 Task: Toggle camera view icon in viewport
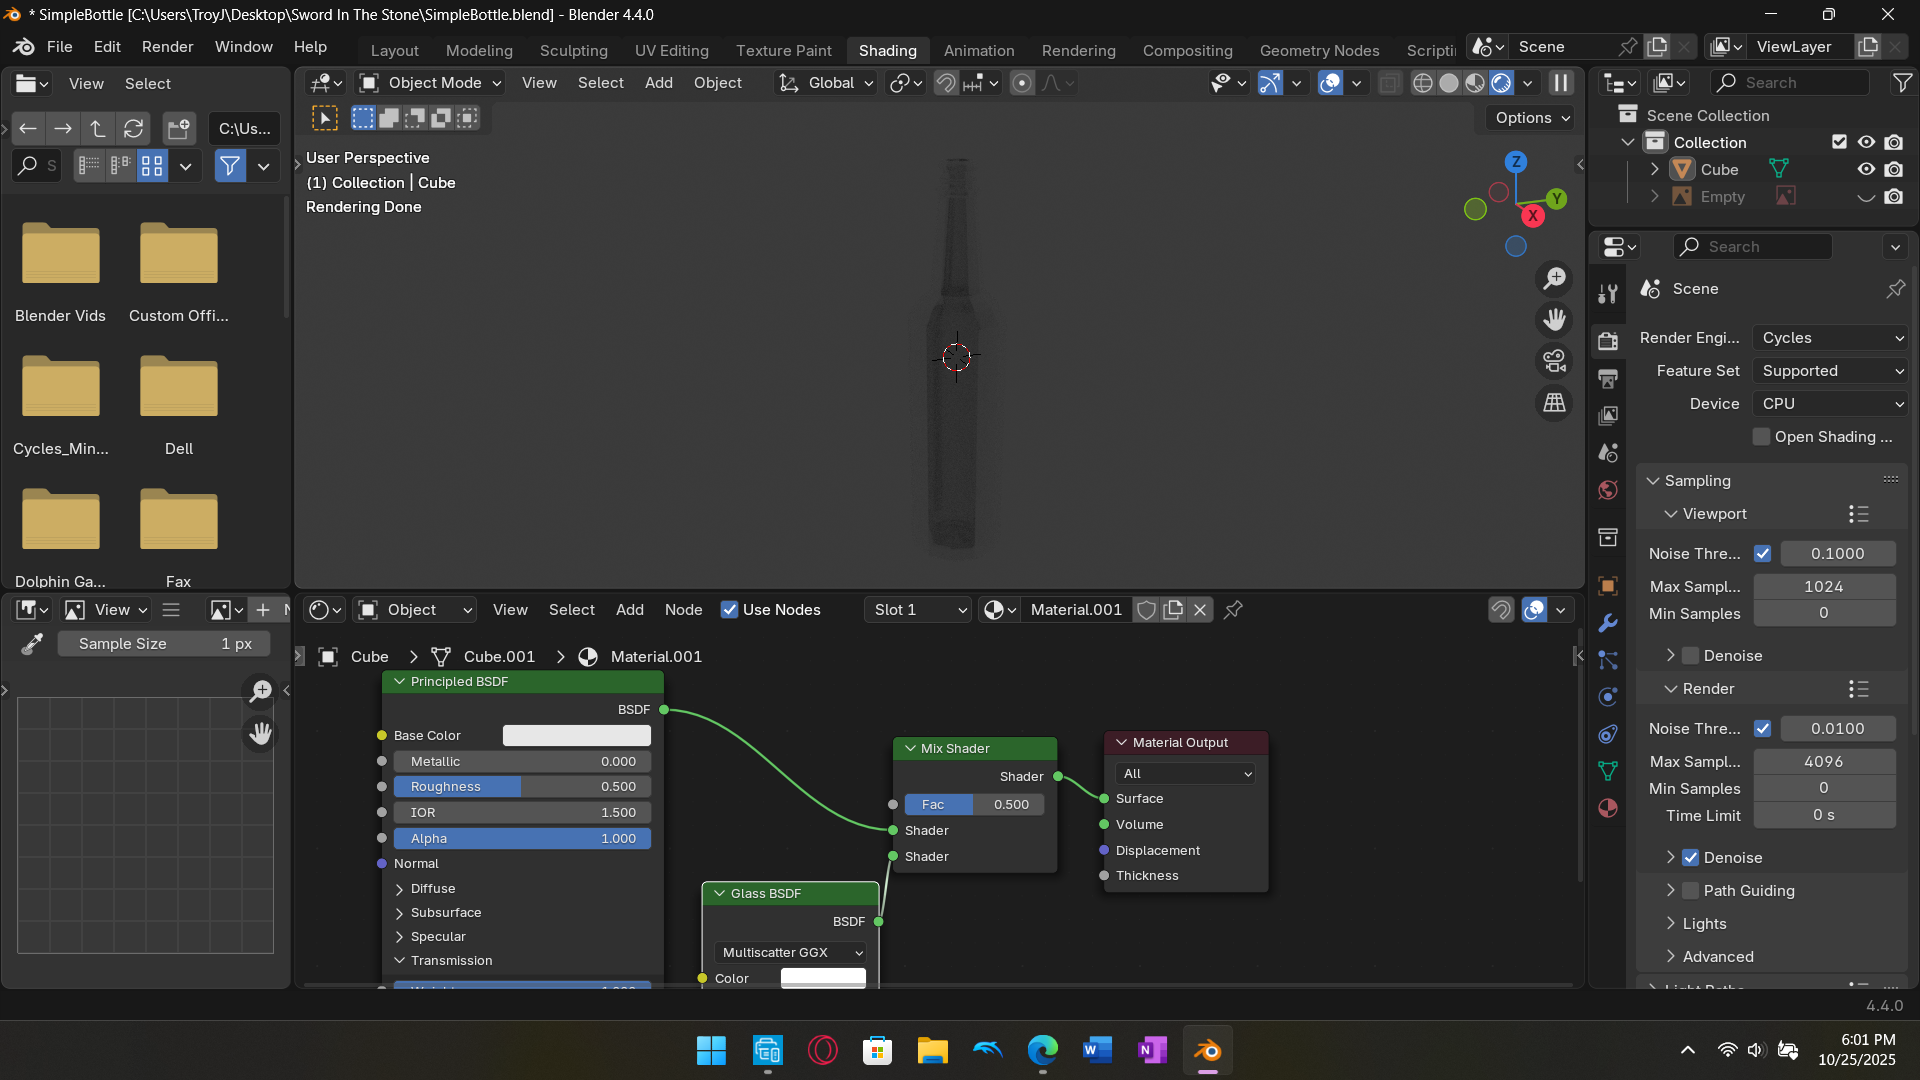click(1554, 361)
